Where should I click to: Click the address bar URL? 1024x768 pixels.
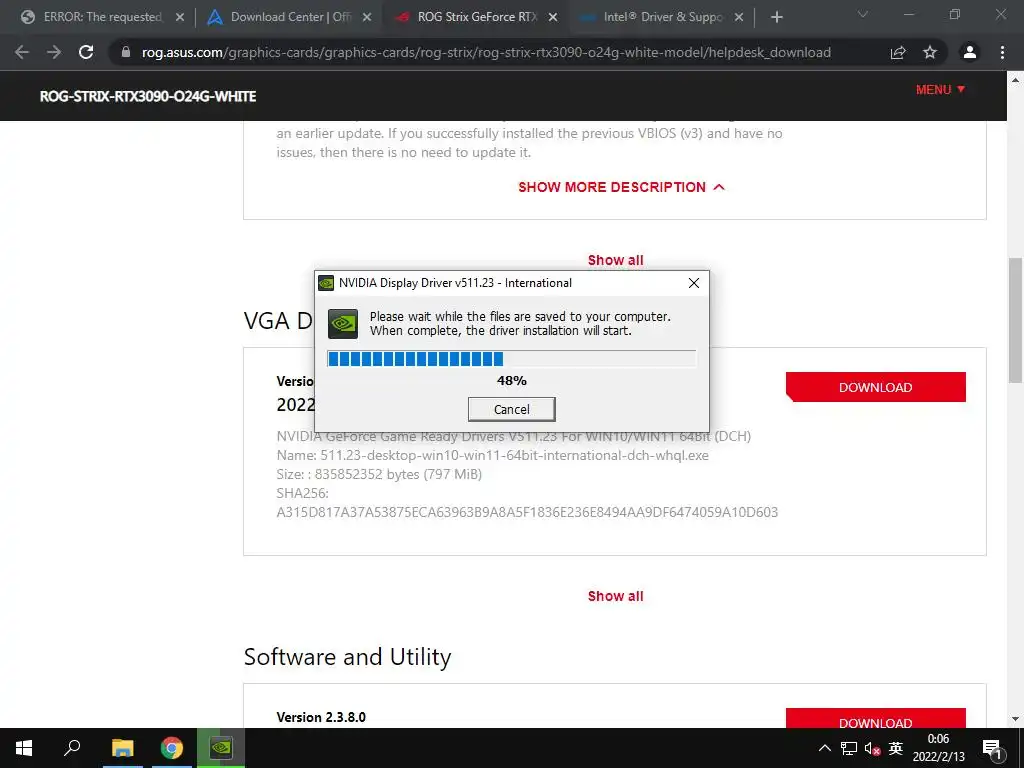click(487, 52)
